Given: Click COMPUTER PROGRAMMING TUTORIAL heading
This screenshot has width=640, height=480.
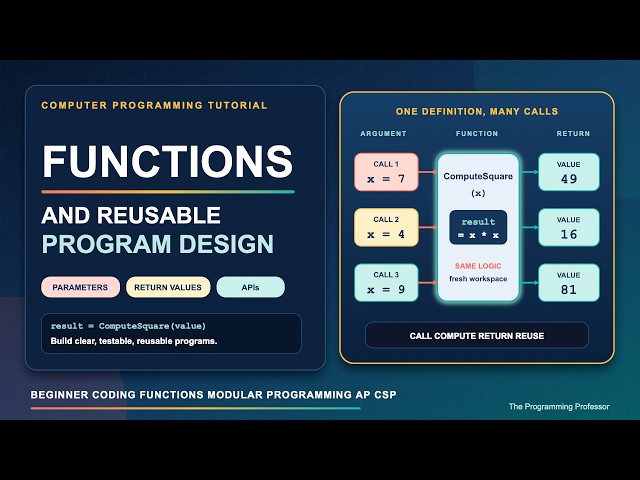Looking at the screenshot, I should [x=154, y=105].
